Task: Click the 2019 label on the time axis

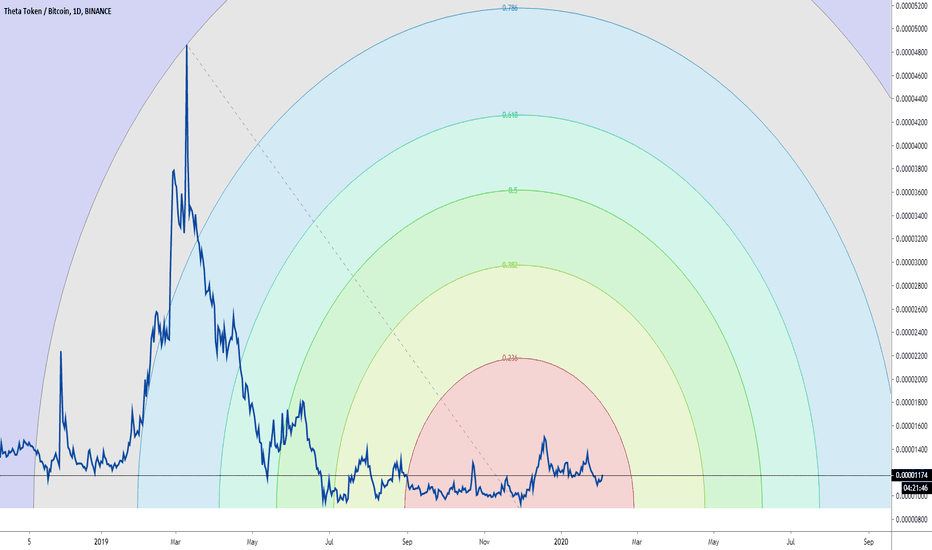Action: click(101, 542)
